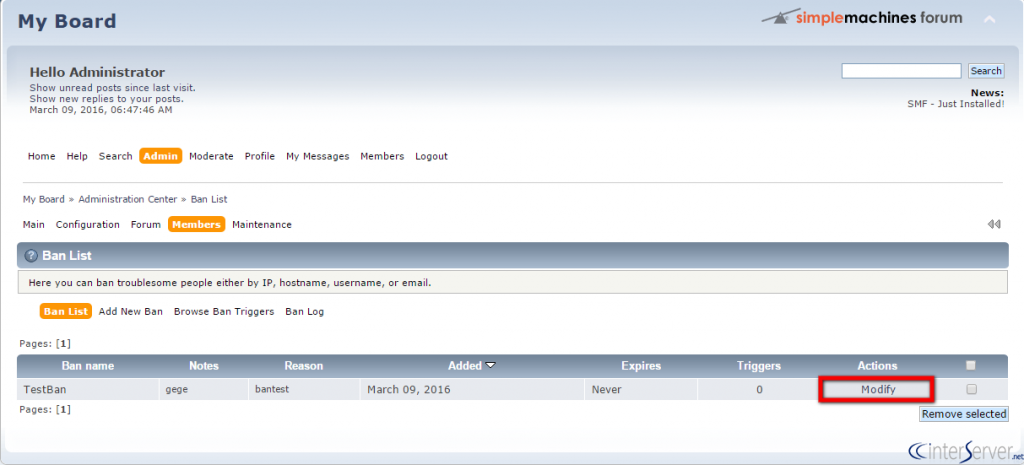Click the Search button beside the search box
This screenshot has height=465, width=1024.
tap(986, 71)
